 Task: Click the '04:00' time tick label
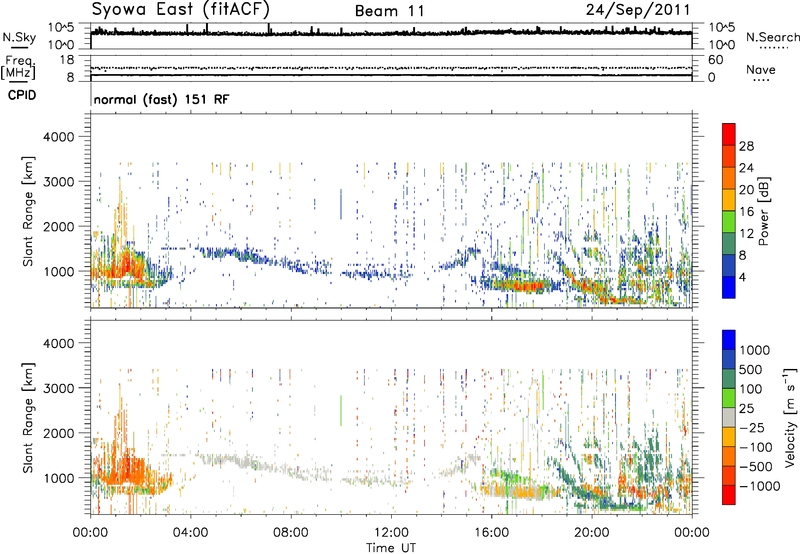[190, 533]
